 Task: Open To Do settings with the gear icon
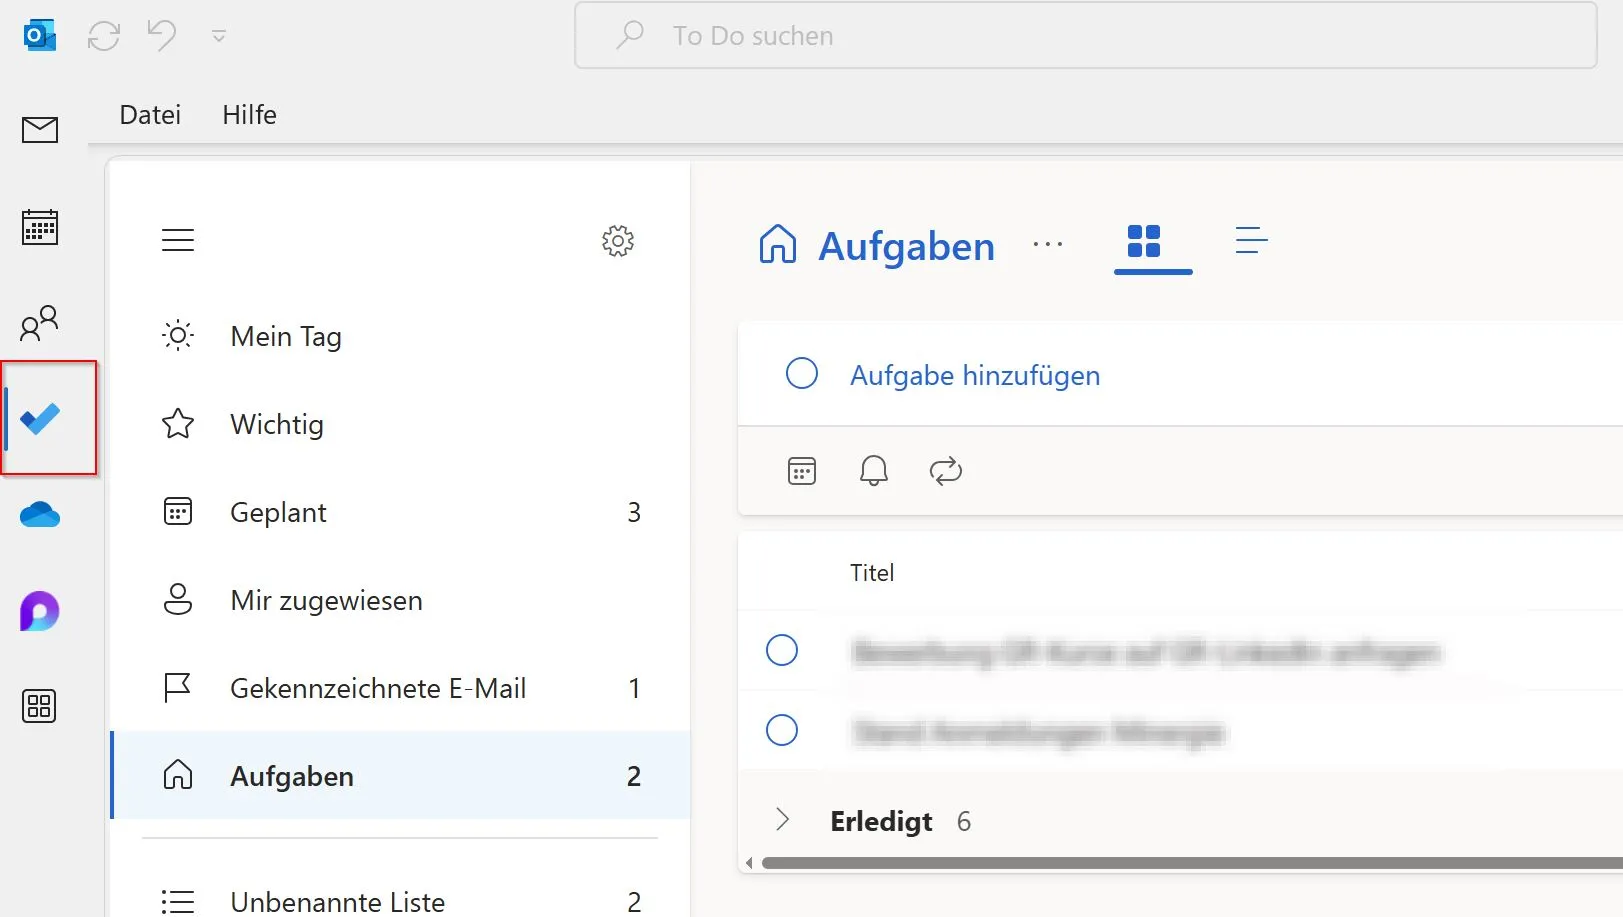[x=618, y=241]
